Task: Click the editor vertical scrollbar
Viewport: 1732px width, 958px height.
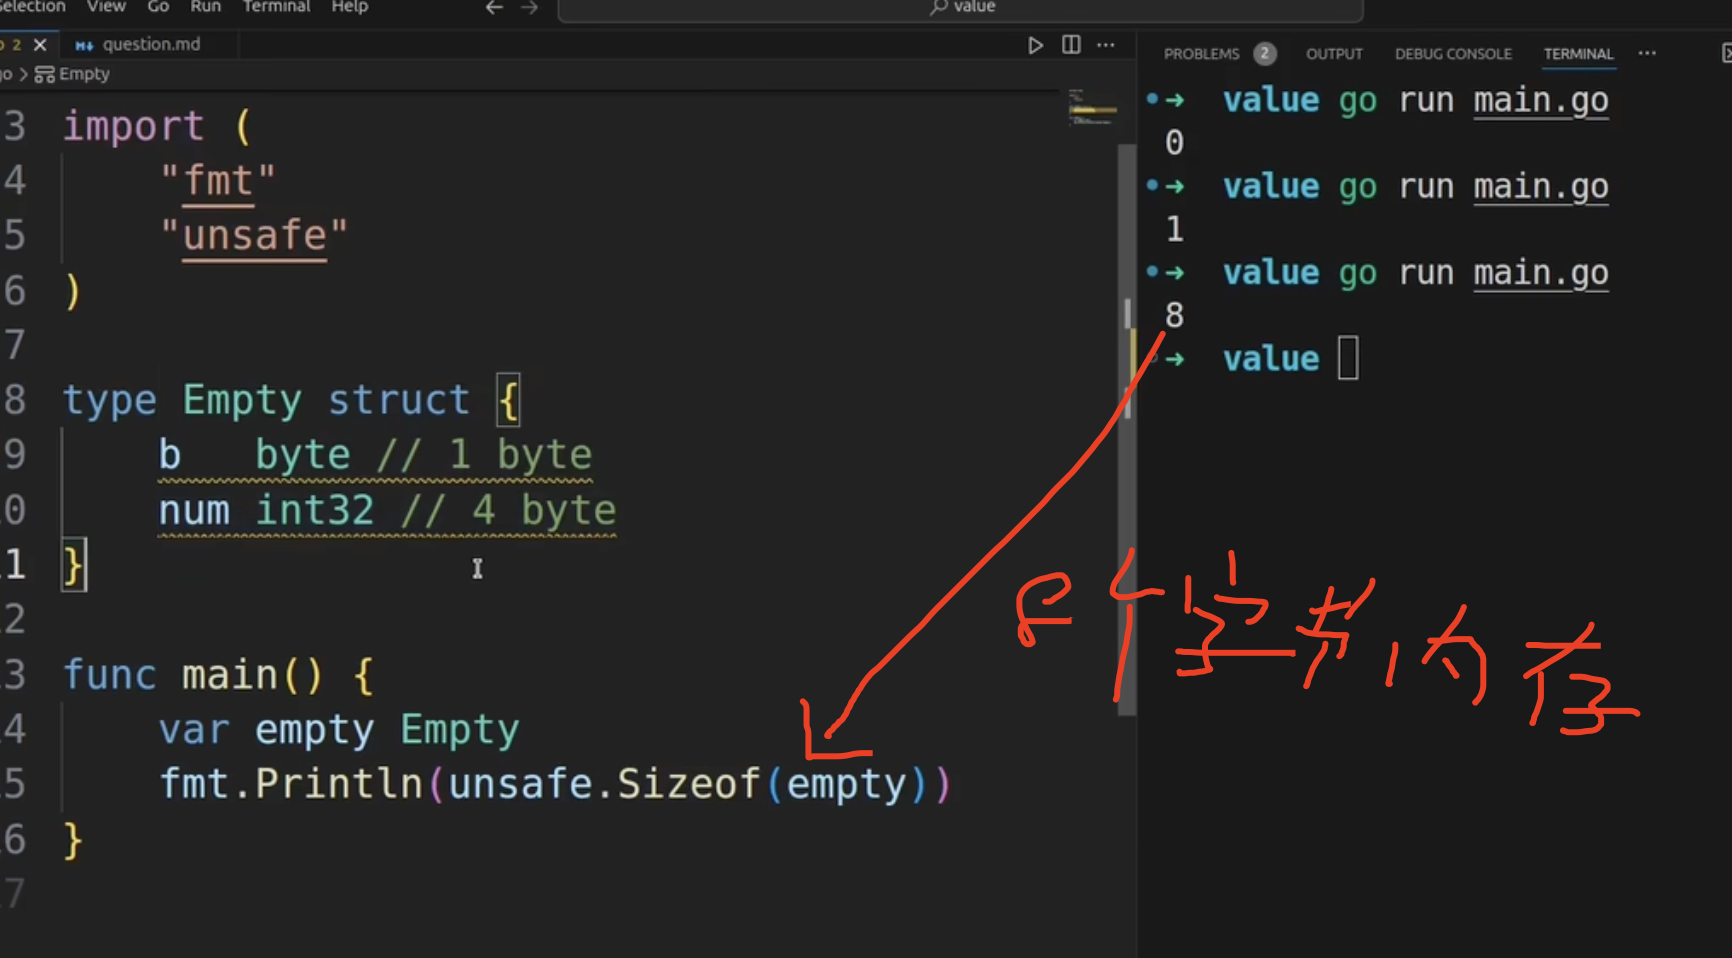Action: [1127, 430]
